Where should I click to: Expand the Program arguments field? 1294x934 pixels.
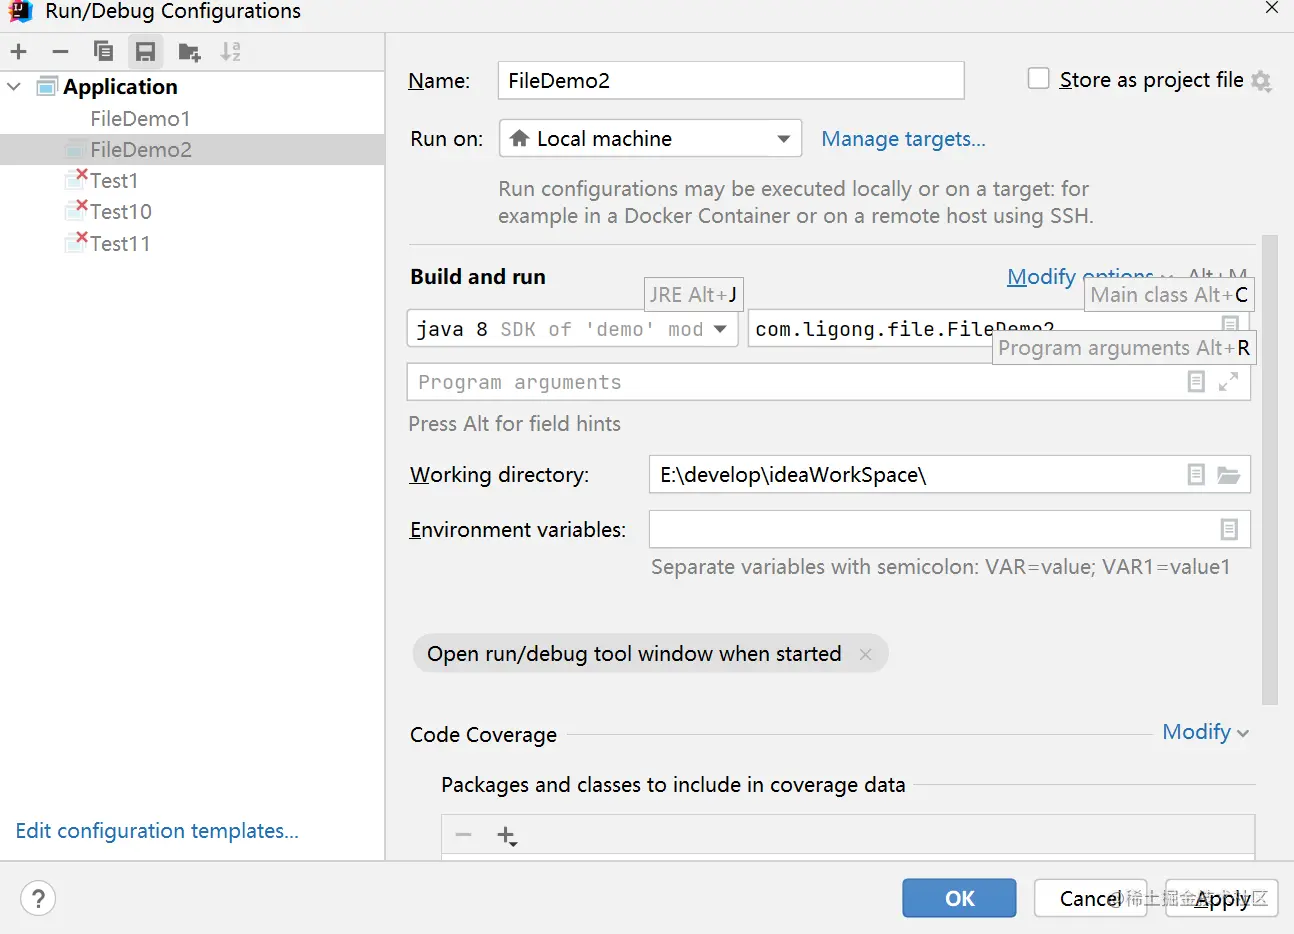(1229, 382)
